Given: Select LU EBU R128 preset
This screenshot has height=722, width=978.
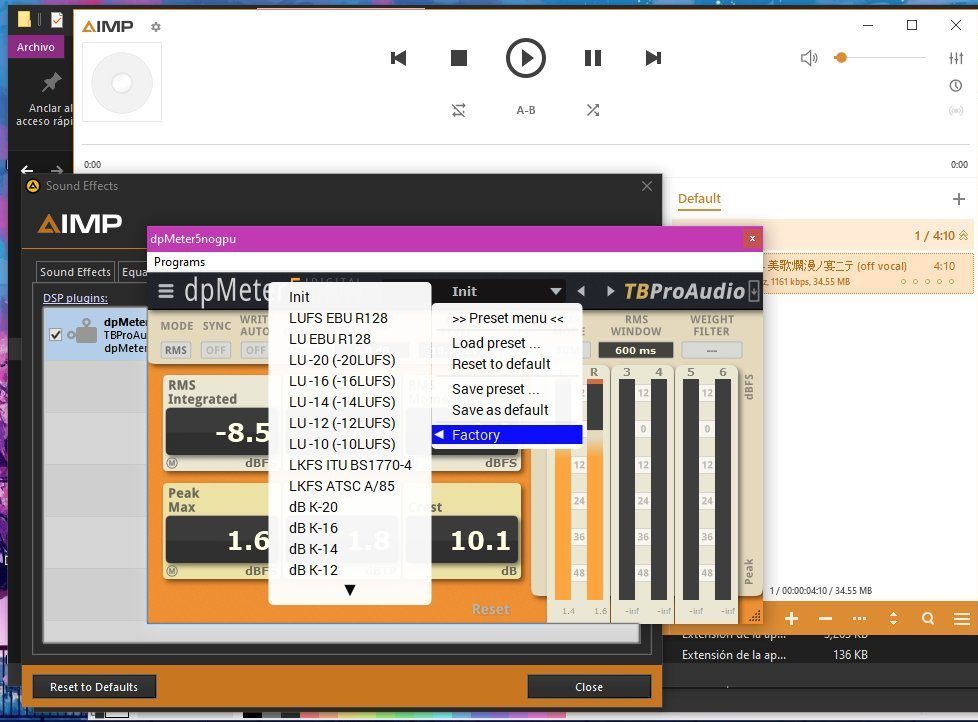Looking at the screenshot, I should (350, 339).
